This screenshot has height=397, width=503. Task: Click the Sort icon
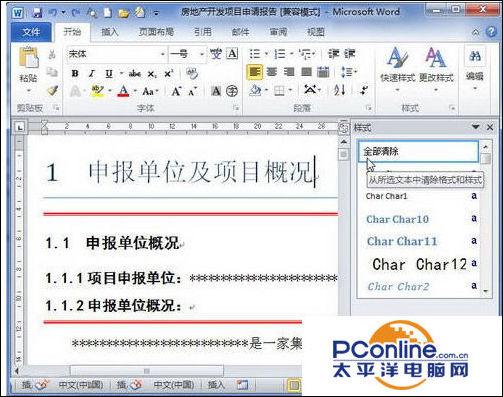pos(340,90)
